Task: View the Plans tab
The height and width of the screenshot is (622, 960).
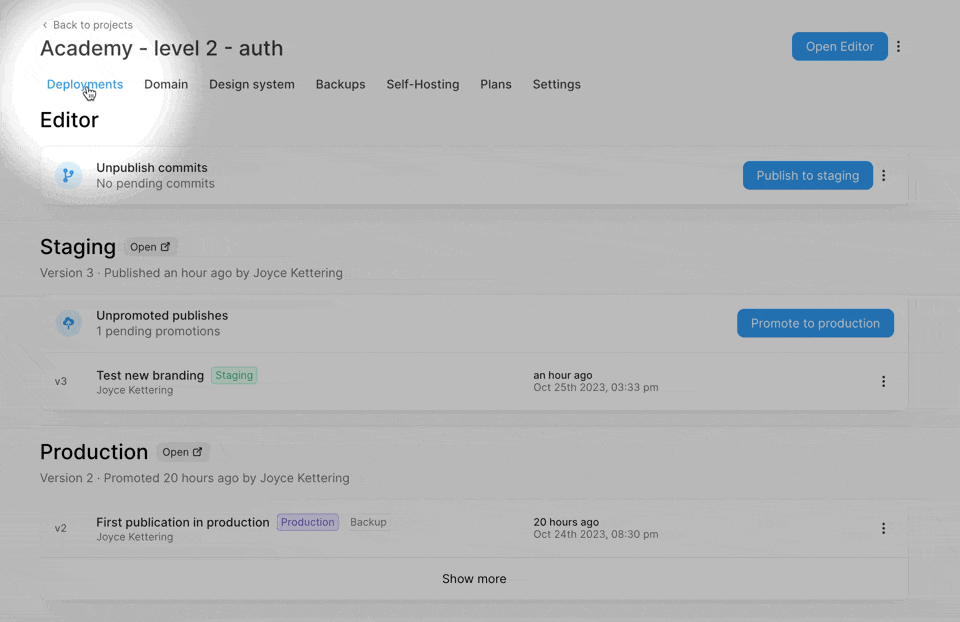Action: tap(496, 85)
